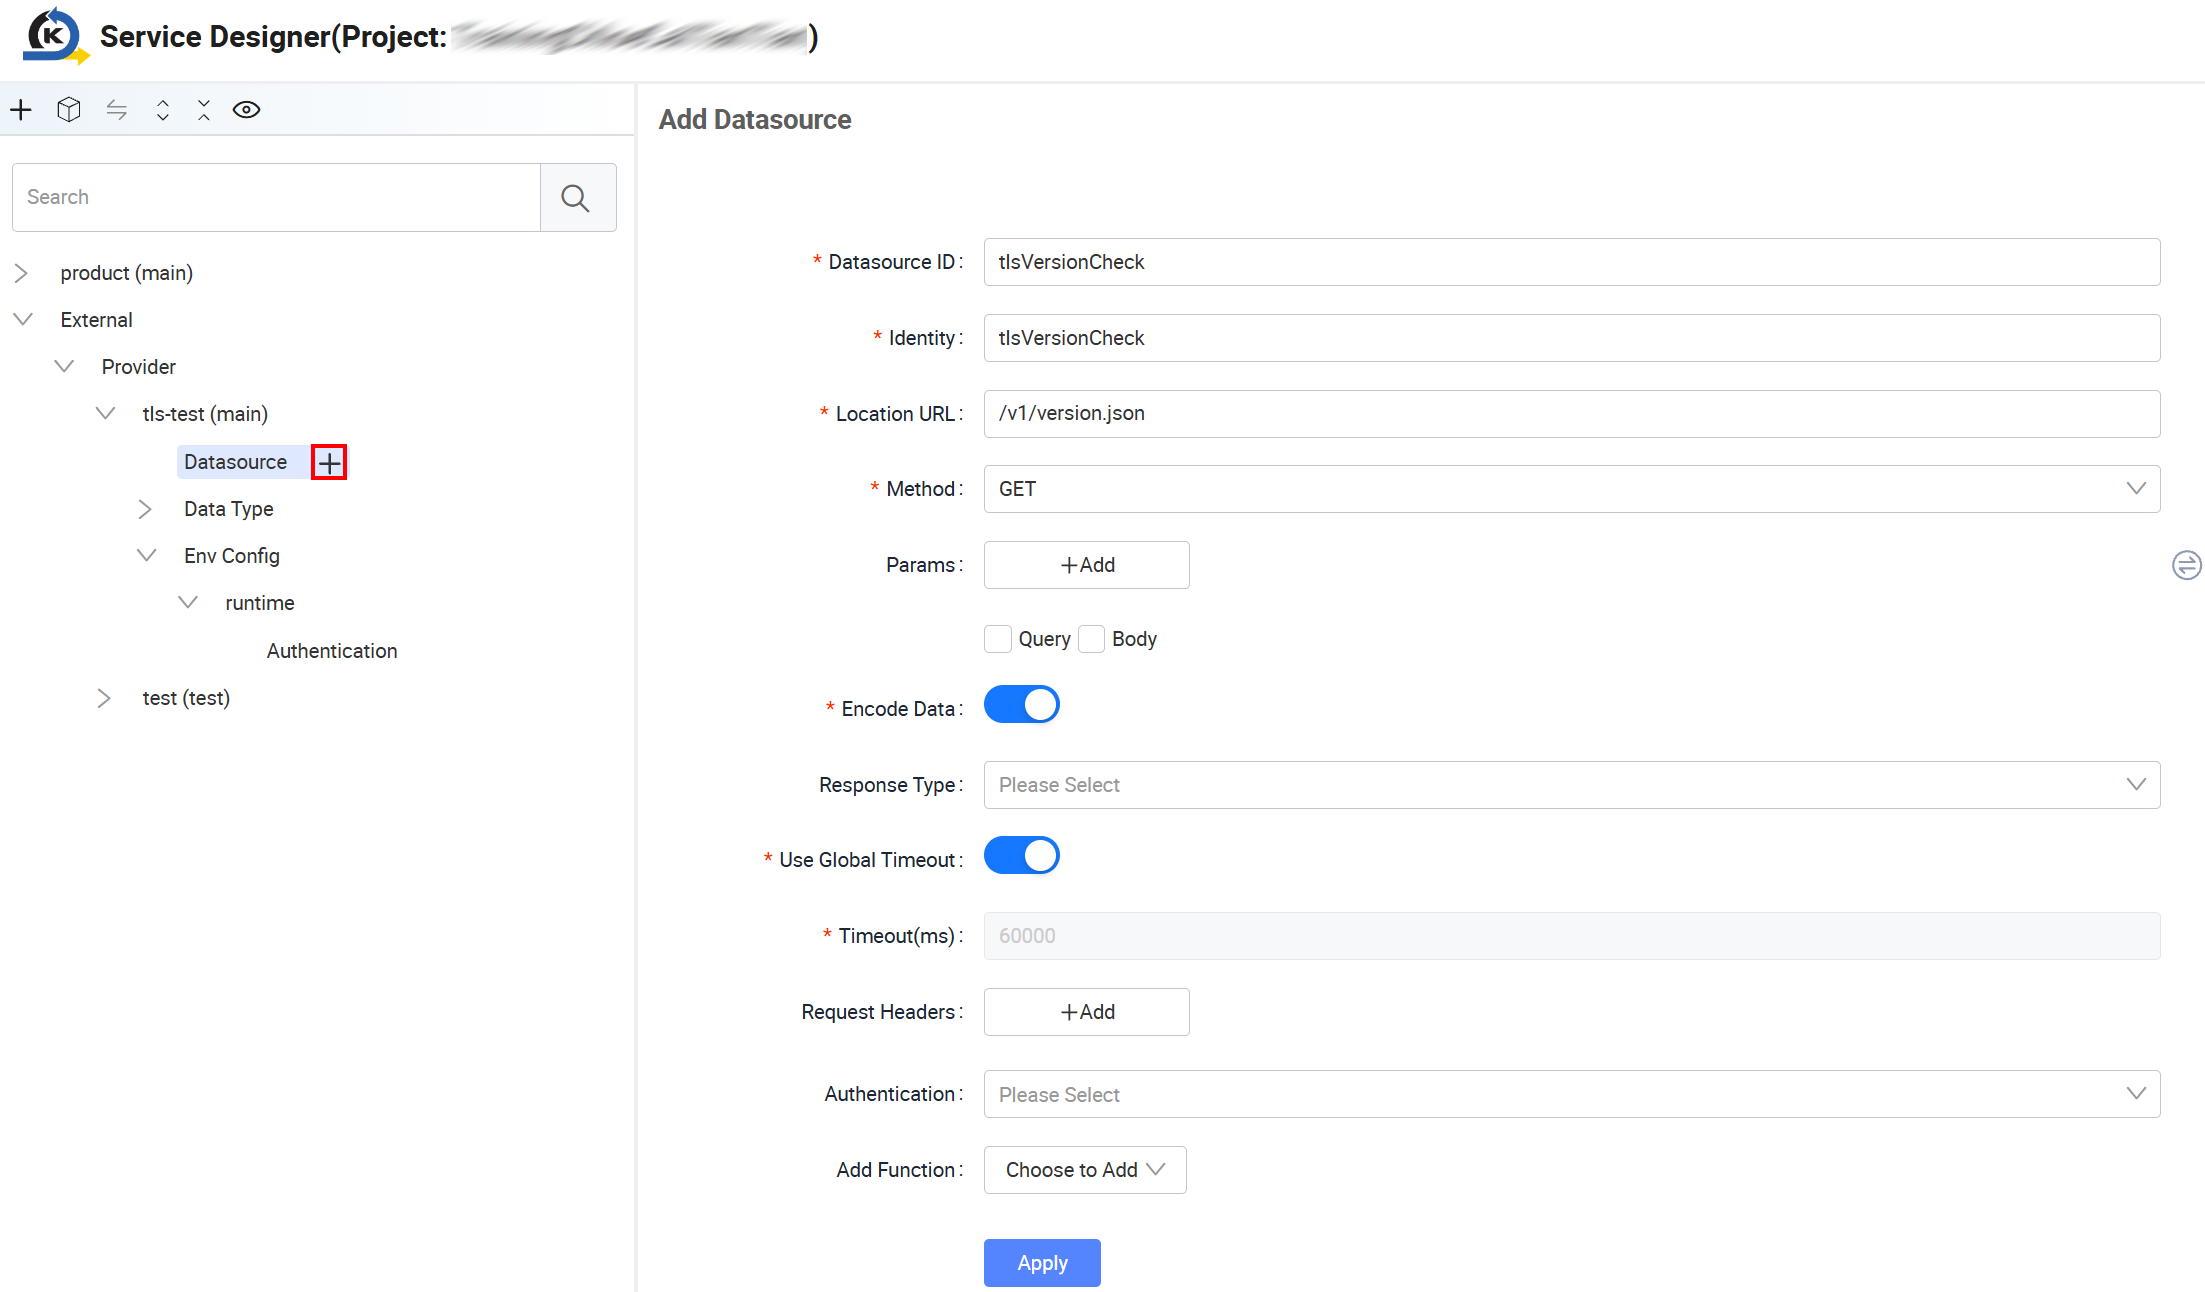Select the Data Type tree item
Screen dimensions: 2205x1292
(x=229, y=509)
